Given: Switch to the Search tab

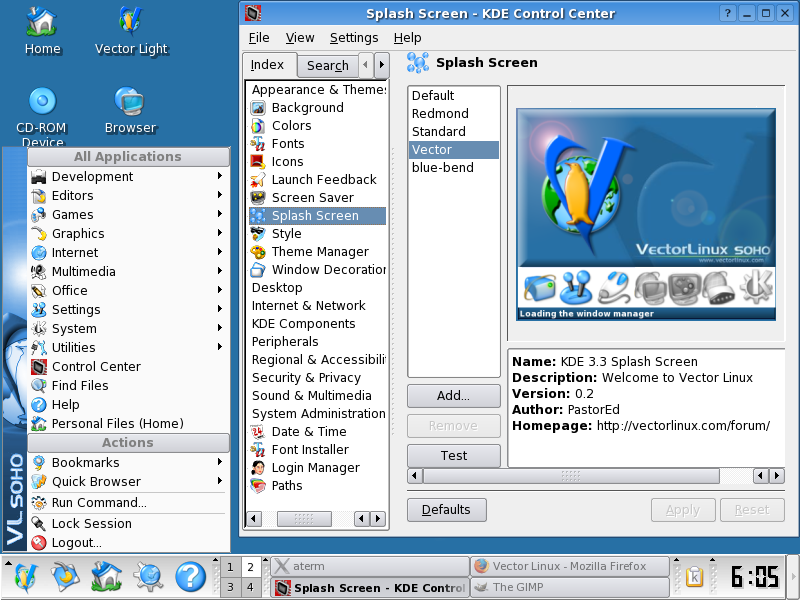Looking at the screenshot, I should tap(327, 66).
